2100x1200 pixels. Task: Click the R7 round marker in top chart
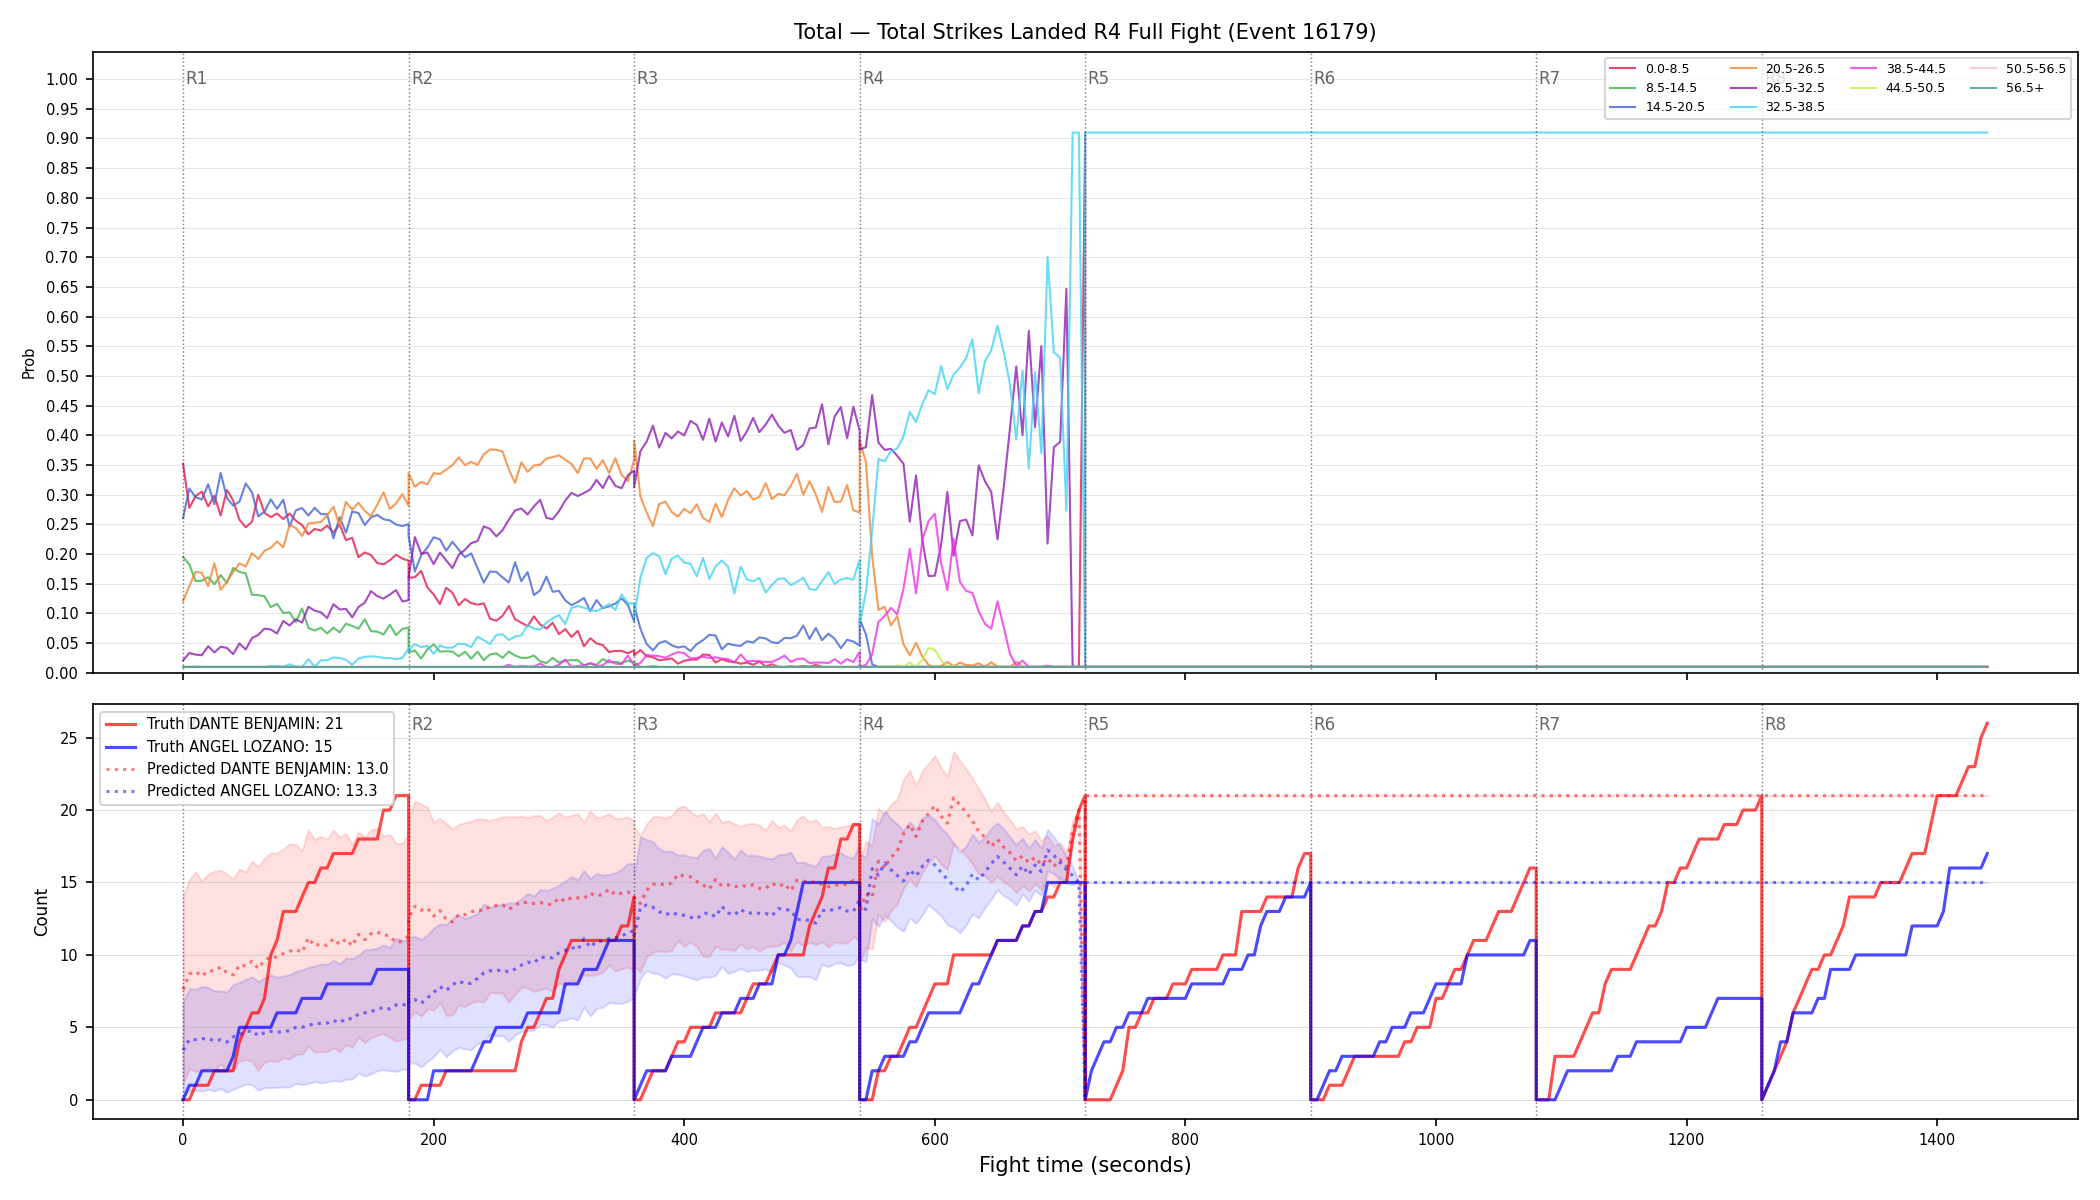pyautogui.click(x=1549, y=78)
